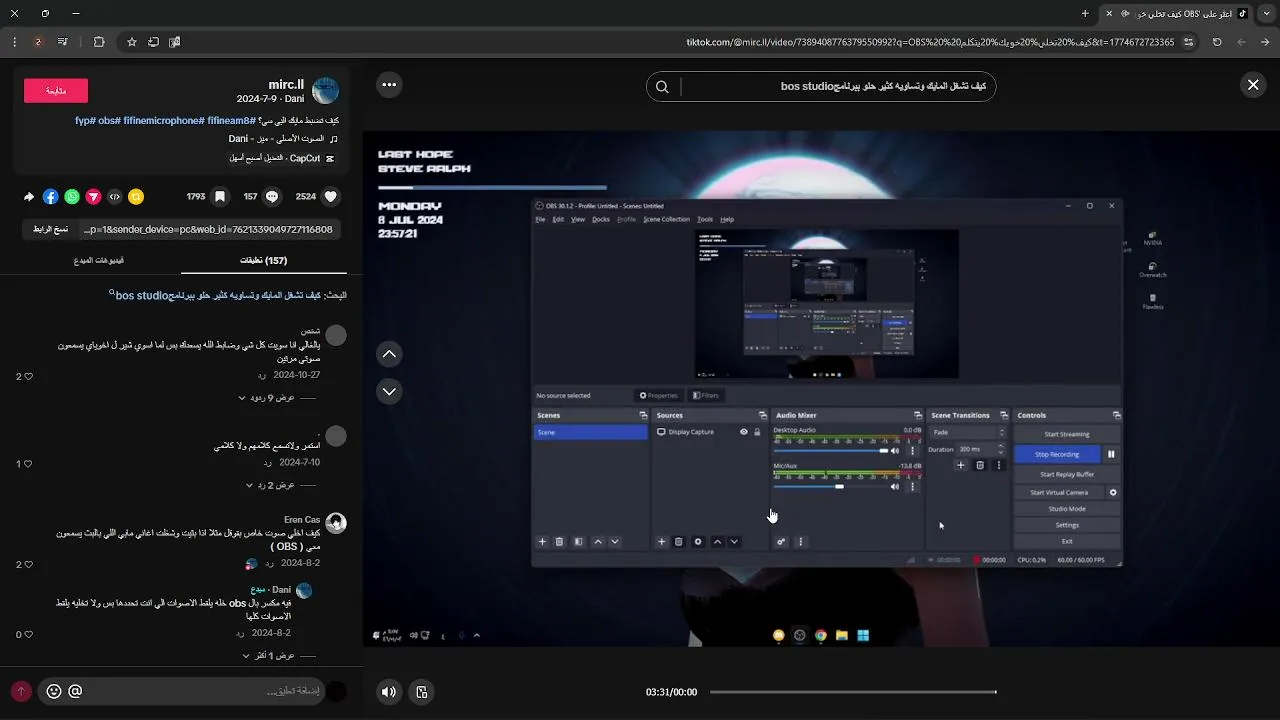Click the pink follow button

[56, 91]
